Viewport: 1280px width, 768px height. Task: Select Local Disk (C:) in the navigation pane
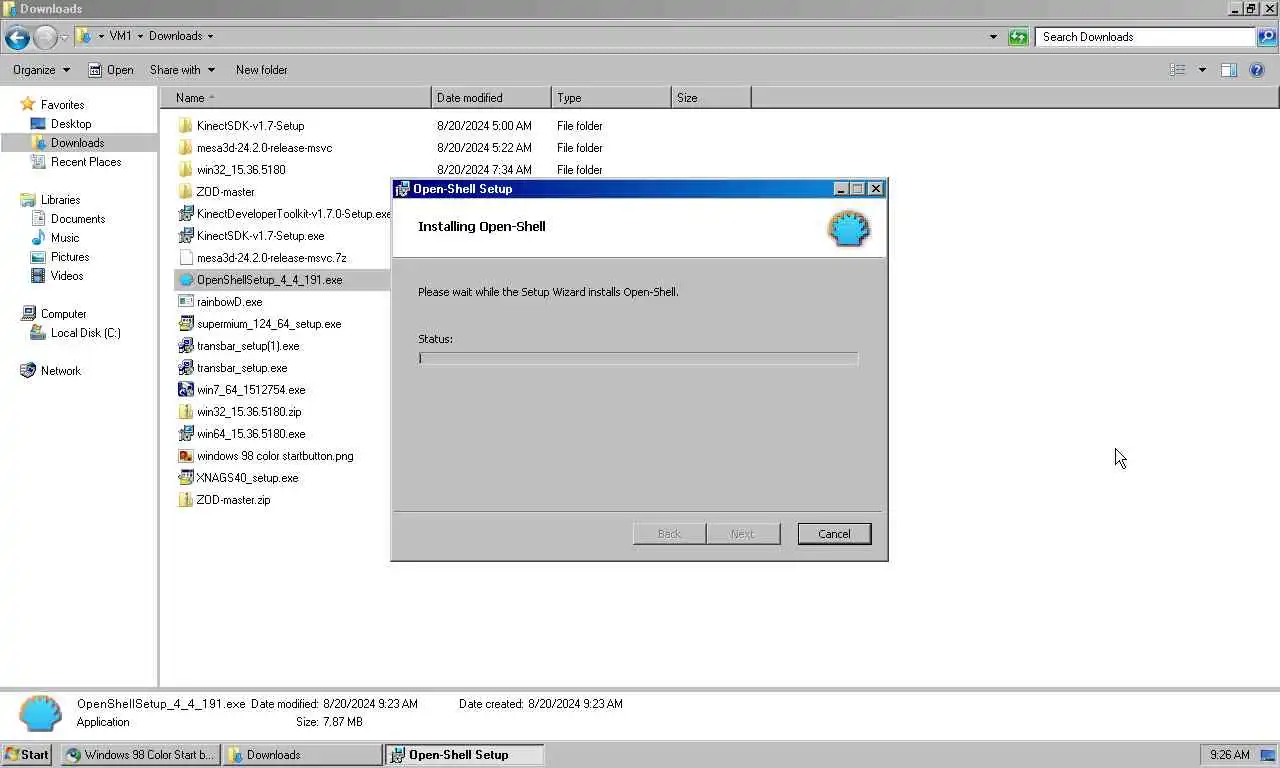85,333
